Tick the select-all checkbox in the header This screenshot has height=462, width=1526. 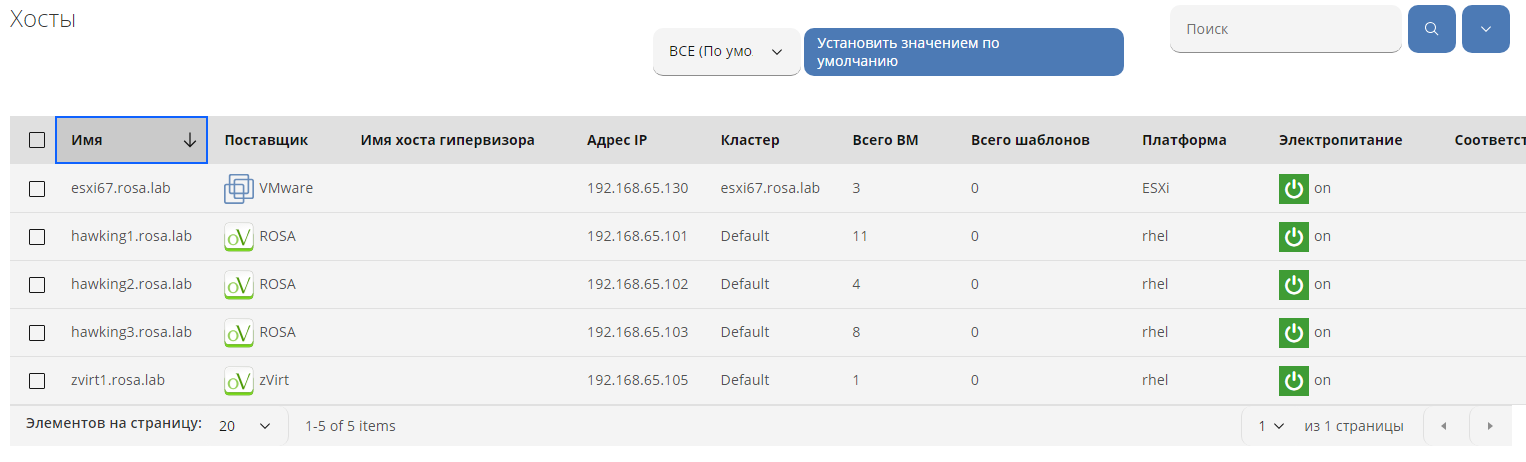point(37,140)
